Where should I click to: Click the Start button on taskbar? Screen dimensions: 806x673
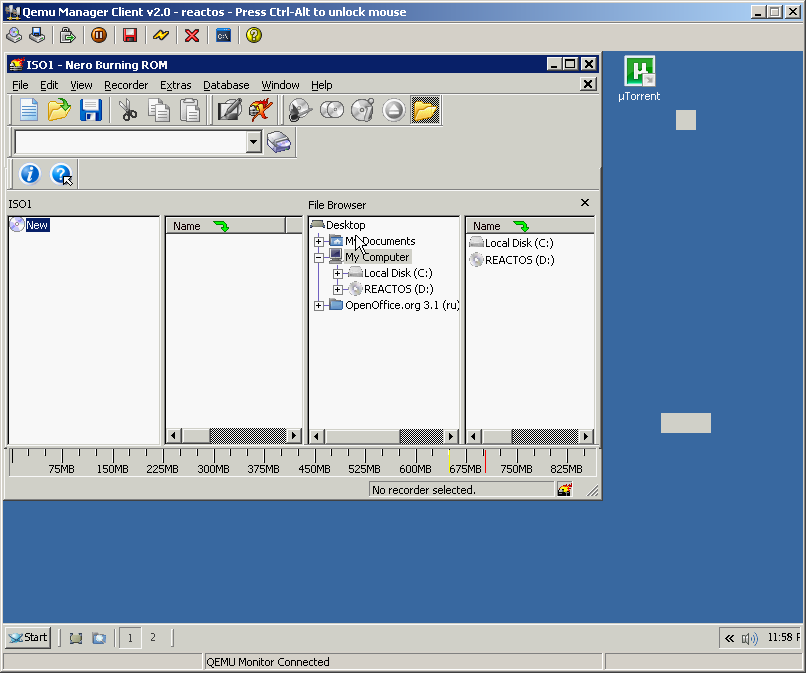(x=28, y=637)
